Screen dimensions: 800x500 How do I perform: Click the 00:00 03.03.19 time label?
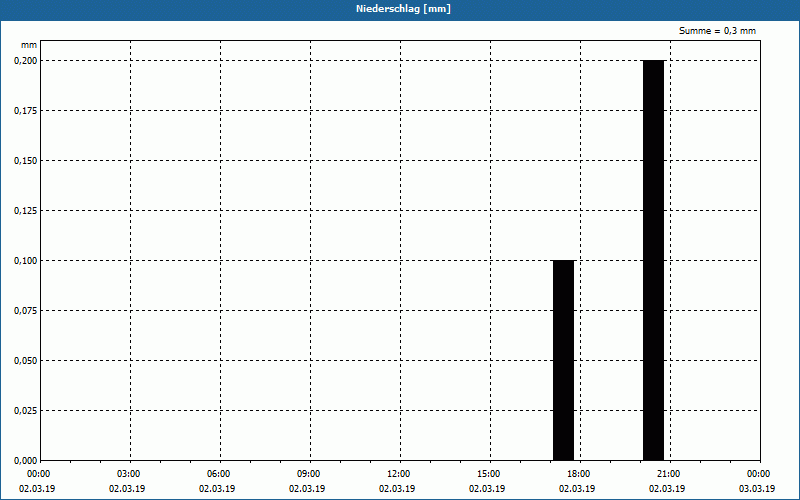(x=757, y=481)
